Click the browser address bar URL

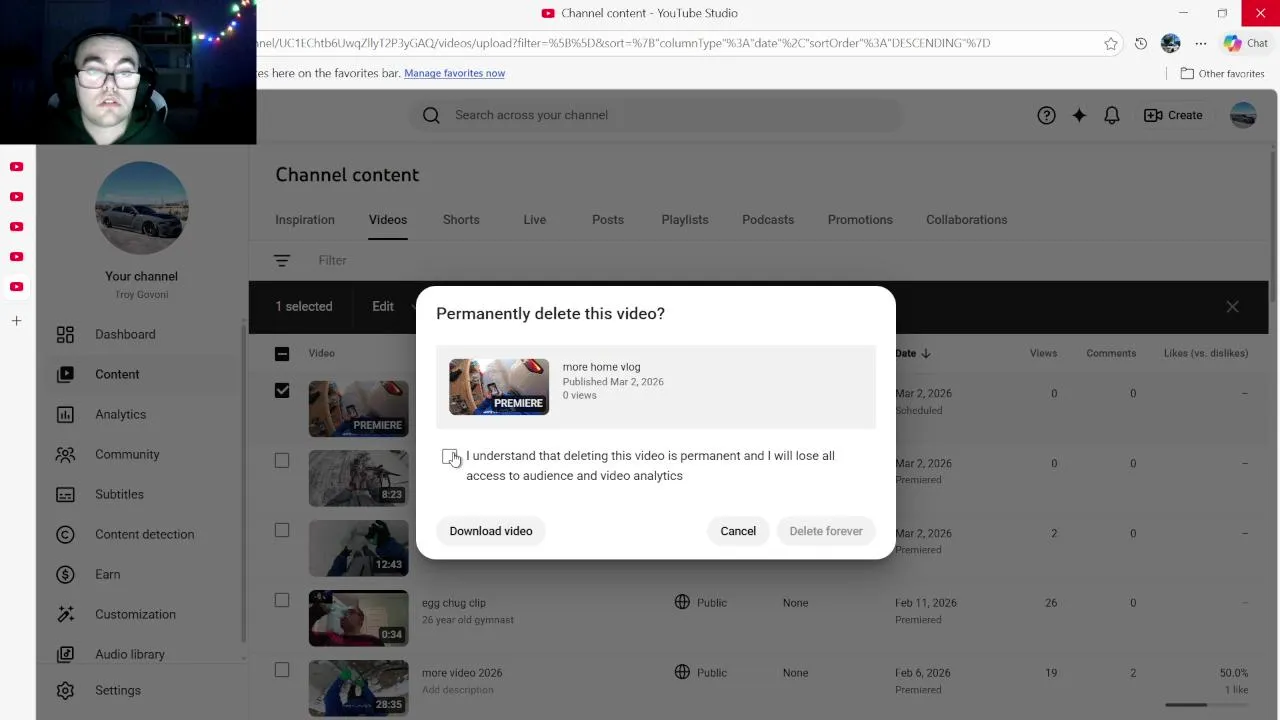(623, 43)
